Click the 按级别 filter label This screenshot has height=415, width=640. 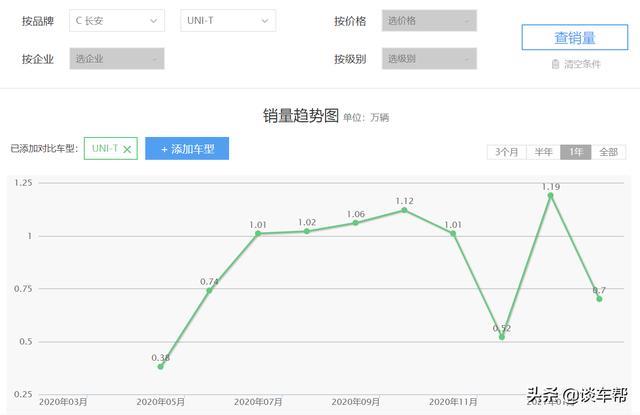pos(350,59)
